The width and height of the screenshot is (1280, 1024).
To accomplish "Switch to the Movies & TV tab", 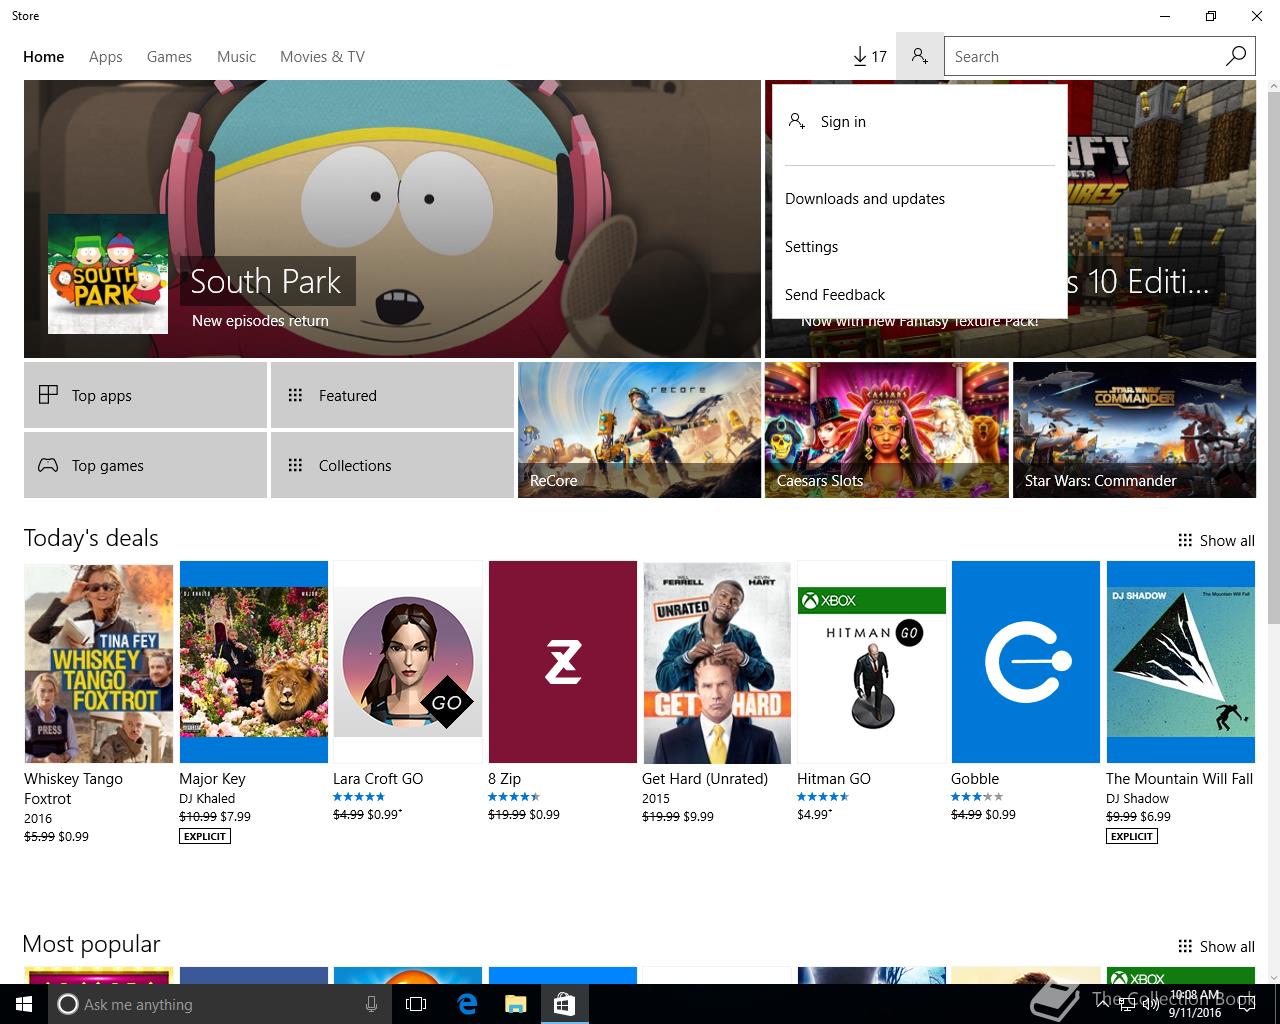I will [322, 57].
